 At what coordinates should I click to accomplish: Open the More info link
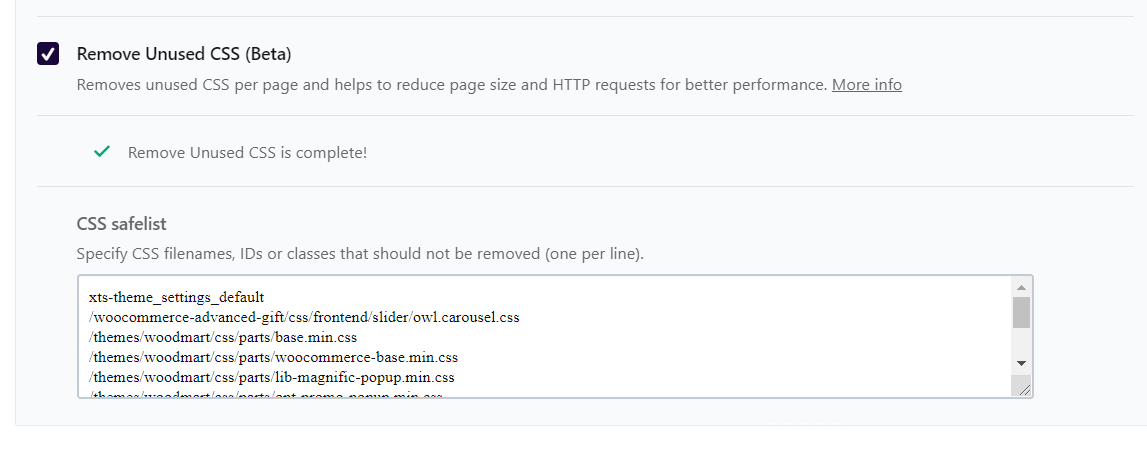[x=866, y=85]
